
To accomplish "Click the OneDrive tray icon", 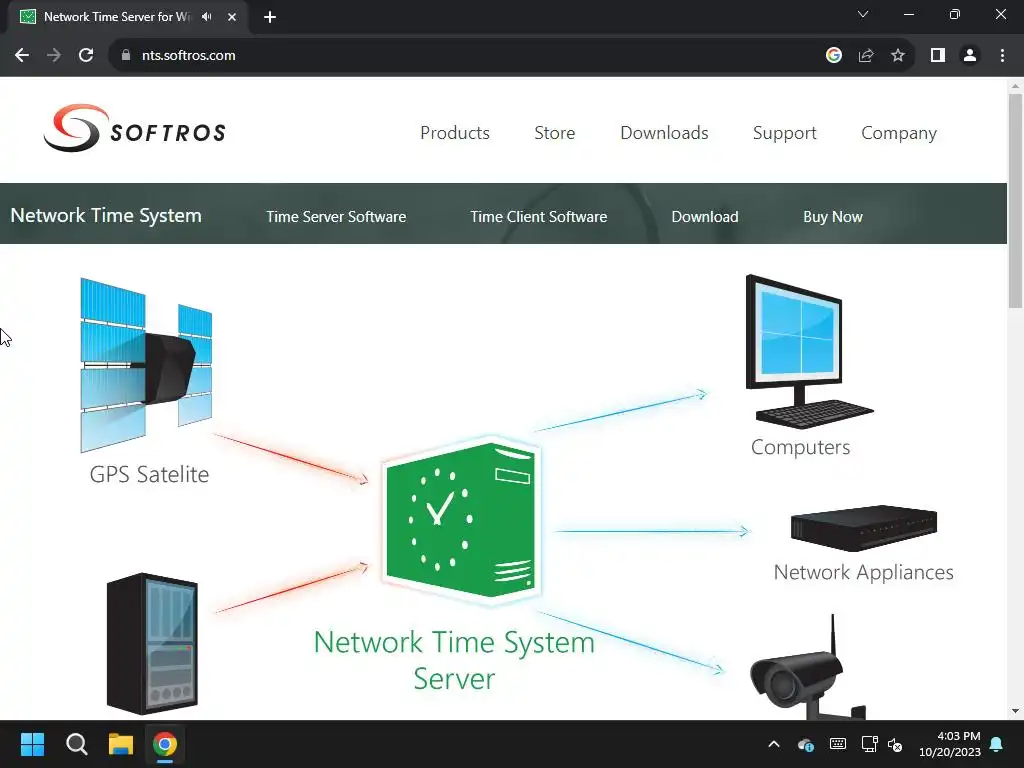I will 805,744.
